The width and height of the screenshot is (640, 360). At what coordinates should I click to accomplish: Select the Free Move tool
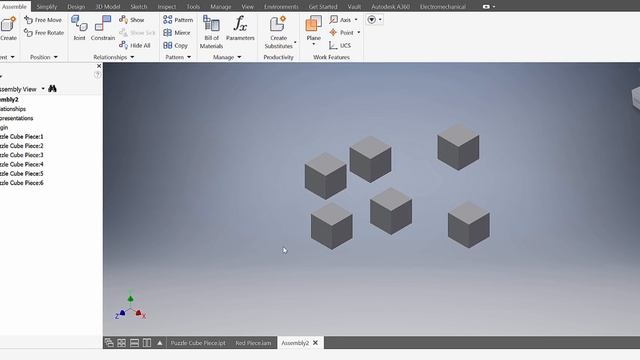click(x=43, y=20)
